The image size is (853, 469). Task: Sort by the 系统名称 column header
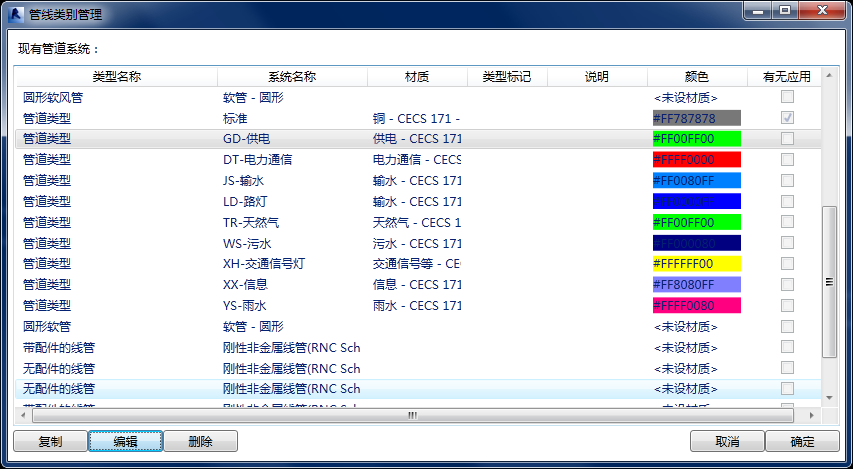click(292, 77)
